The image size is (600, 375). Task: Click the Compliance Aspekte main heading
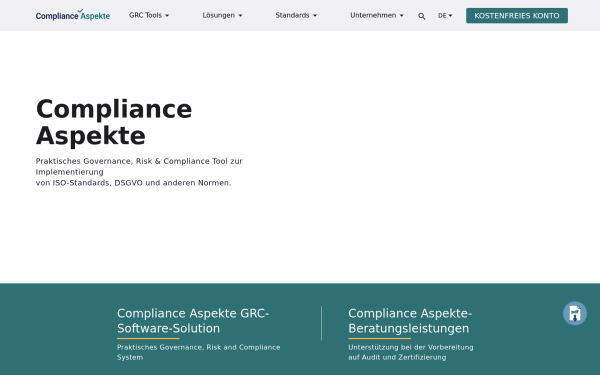[x=114, y=122]
